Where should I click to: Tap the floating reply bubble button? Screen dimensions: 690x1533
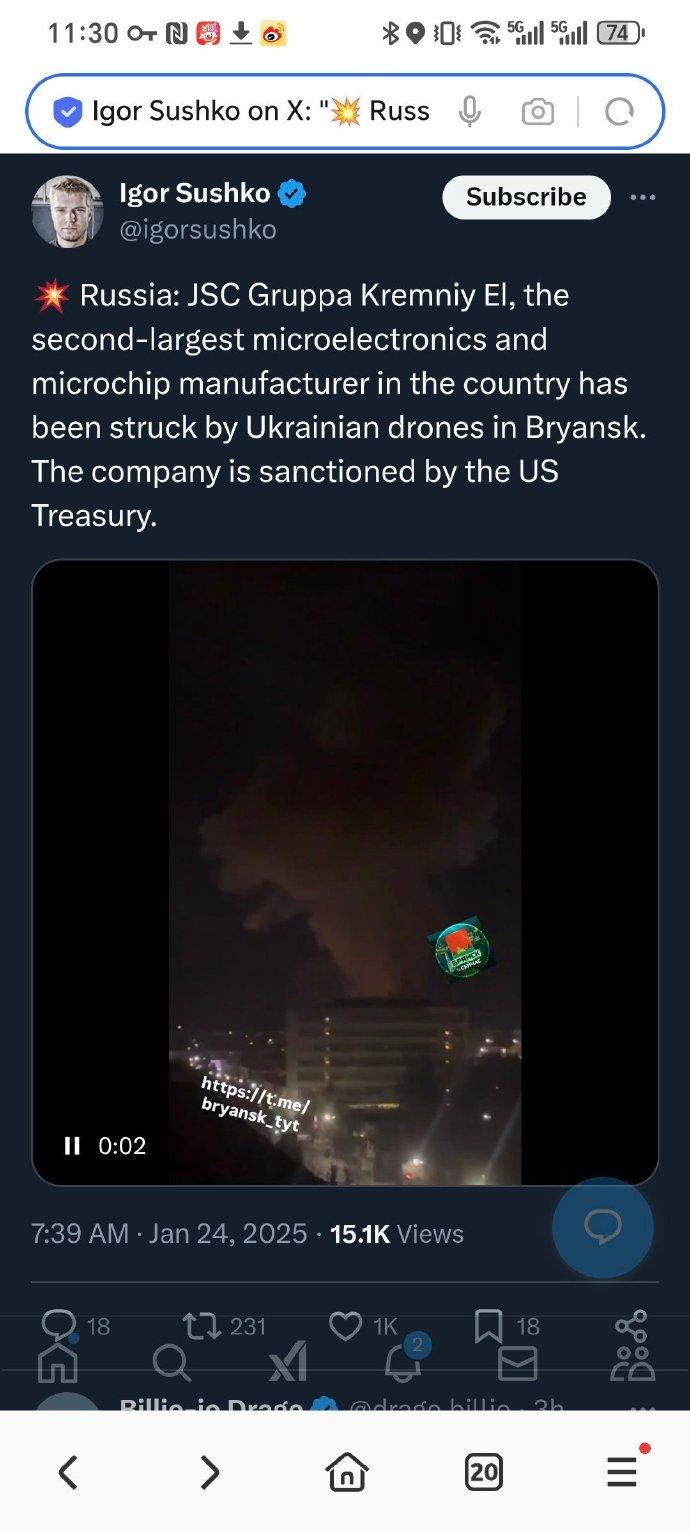point(602,1227)
